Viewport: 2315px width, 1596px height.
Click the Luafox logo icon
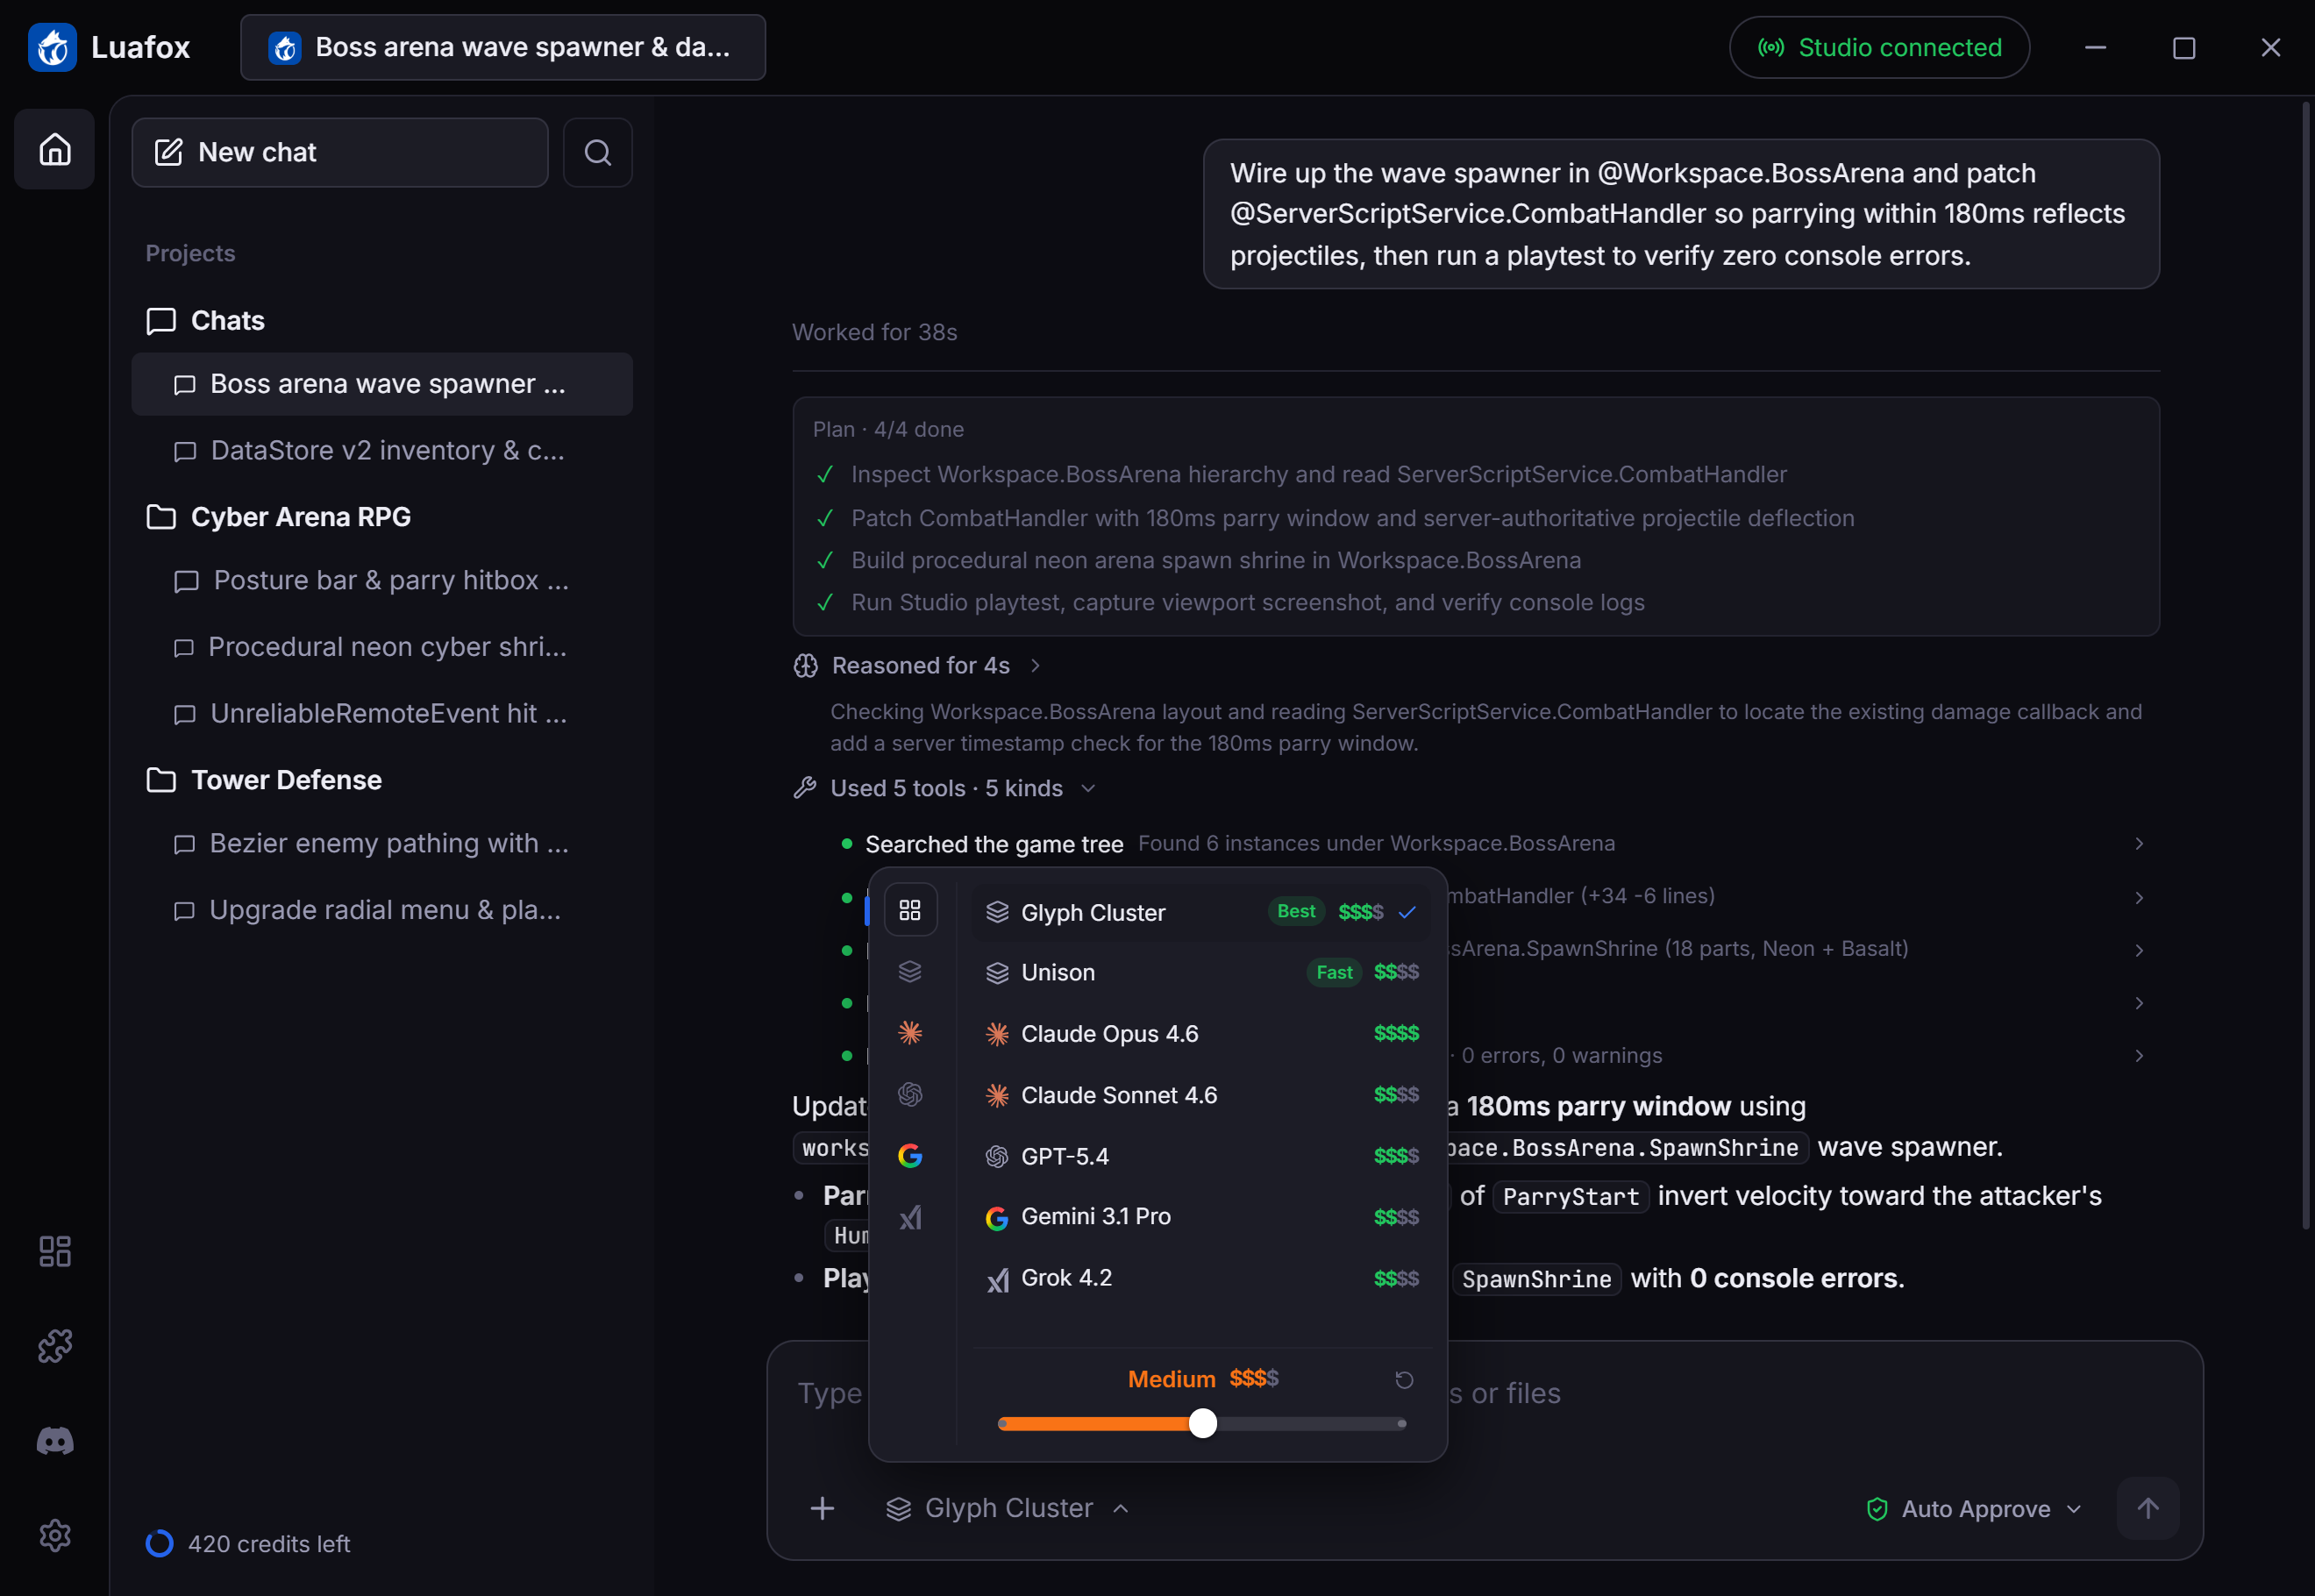[52, 47]
